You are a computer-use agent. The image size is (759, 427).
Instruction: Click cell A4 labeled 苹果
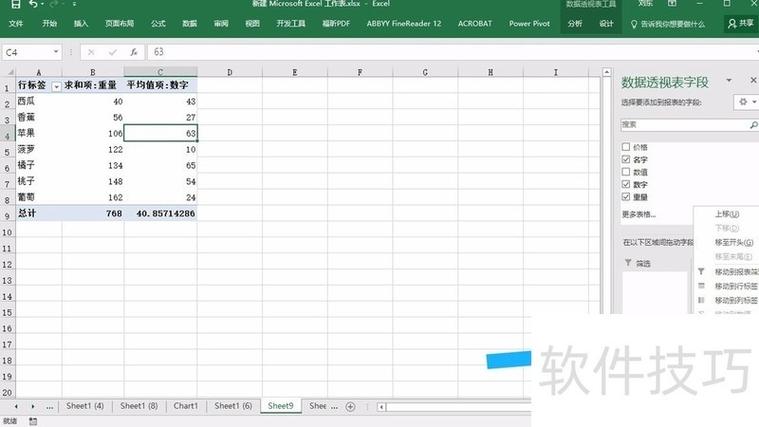pyautogui.click(x=38, y=133)
